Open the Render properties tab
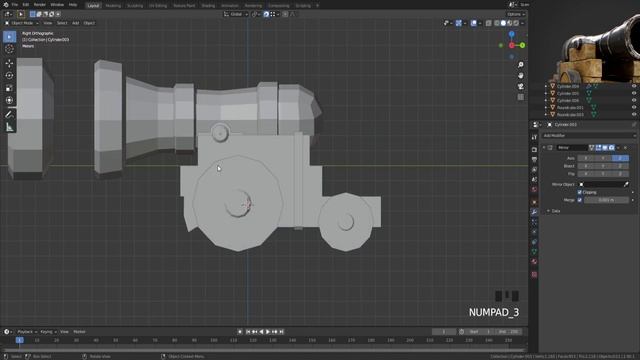 534,149
